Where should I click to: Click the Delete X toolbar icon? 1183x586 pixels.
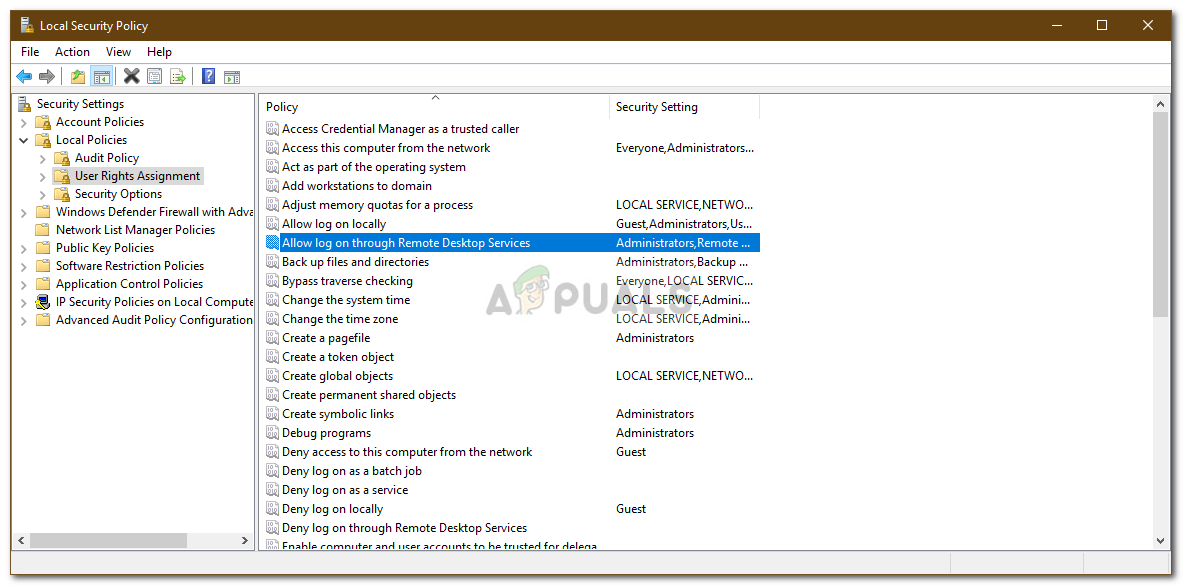click(132, 76)
